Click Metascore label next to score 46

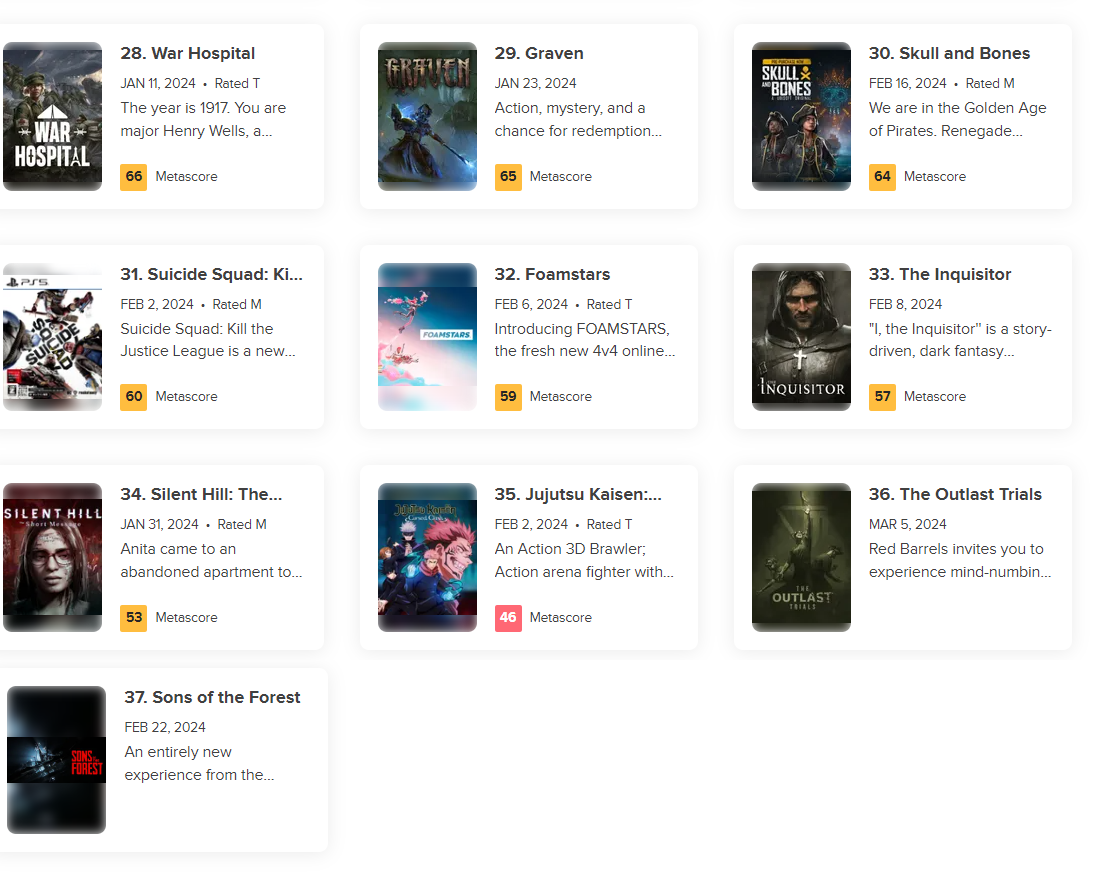(x=560, y=618)
